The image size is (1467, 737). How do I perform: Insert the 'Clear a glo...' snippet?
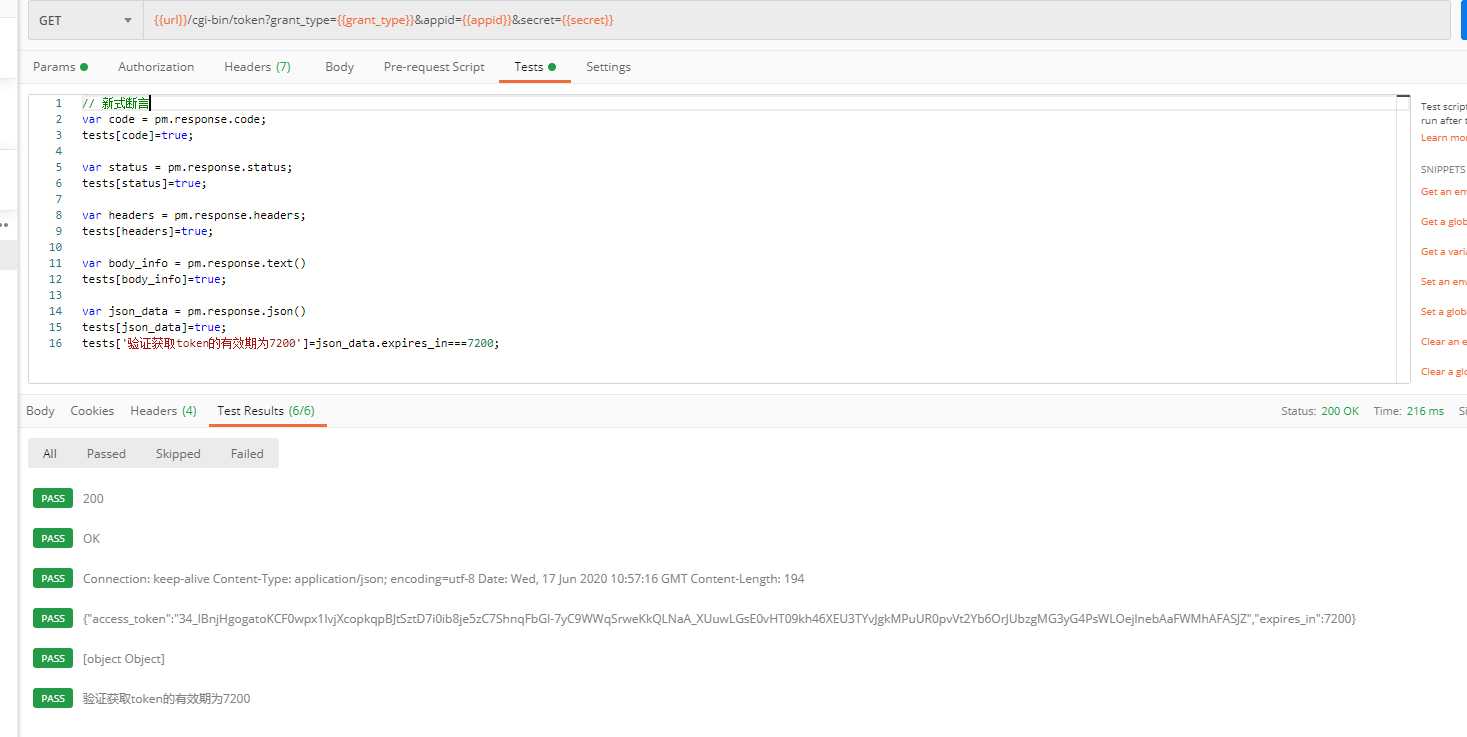click(x=1443, y=372)
